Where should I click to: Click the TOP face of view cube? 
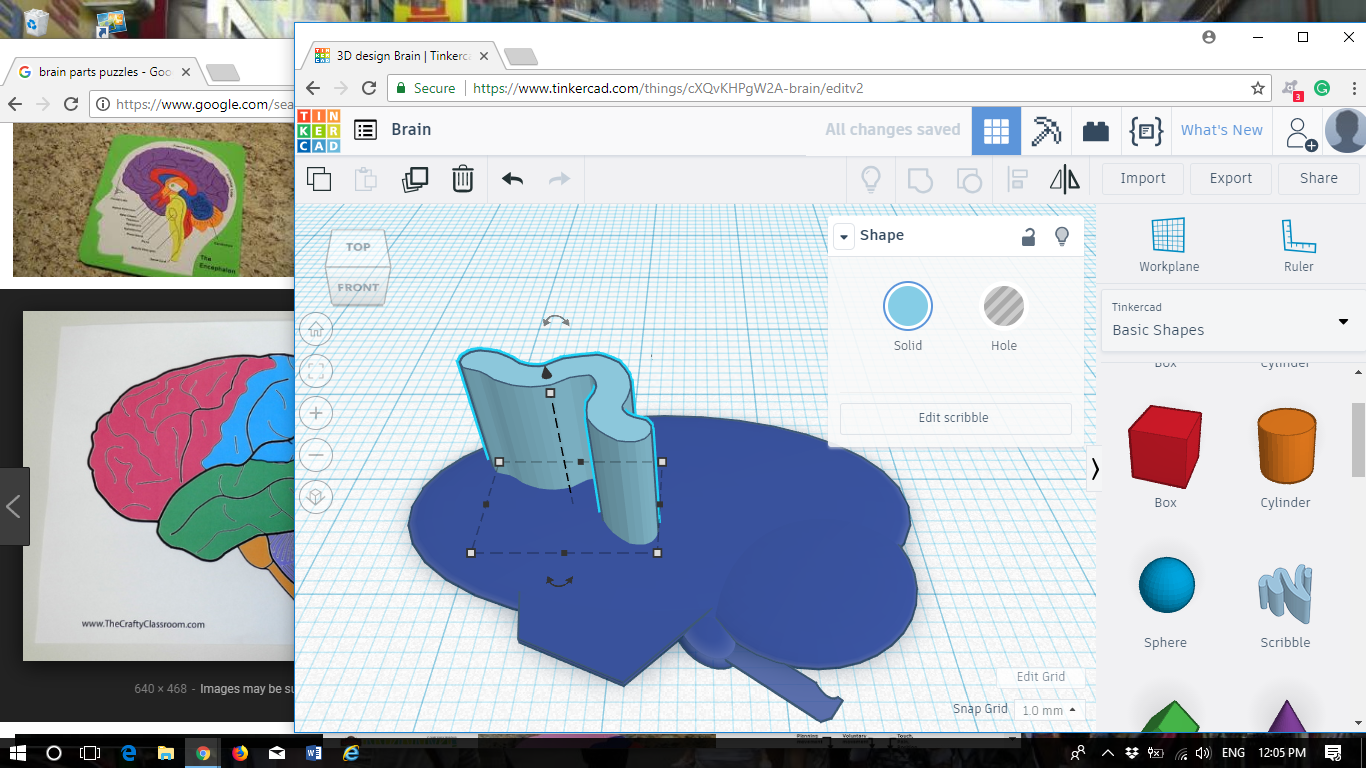click(x=358, y=247)
